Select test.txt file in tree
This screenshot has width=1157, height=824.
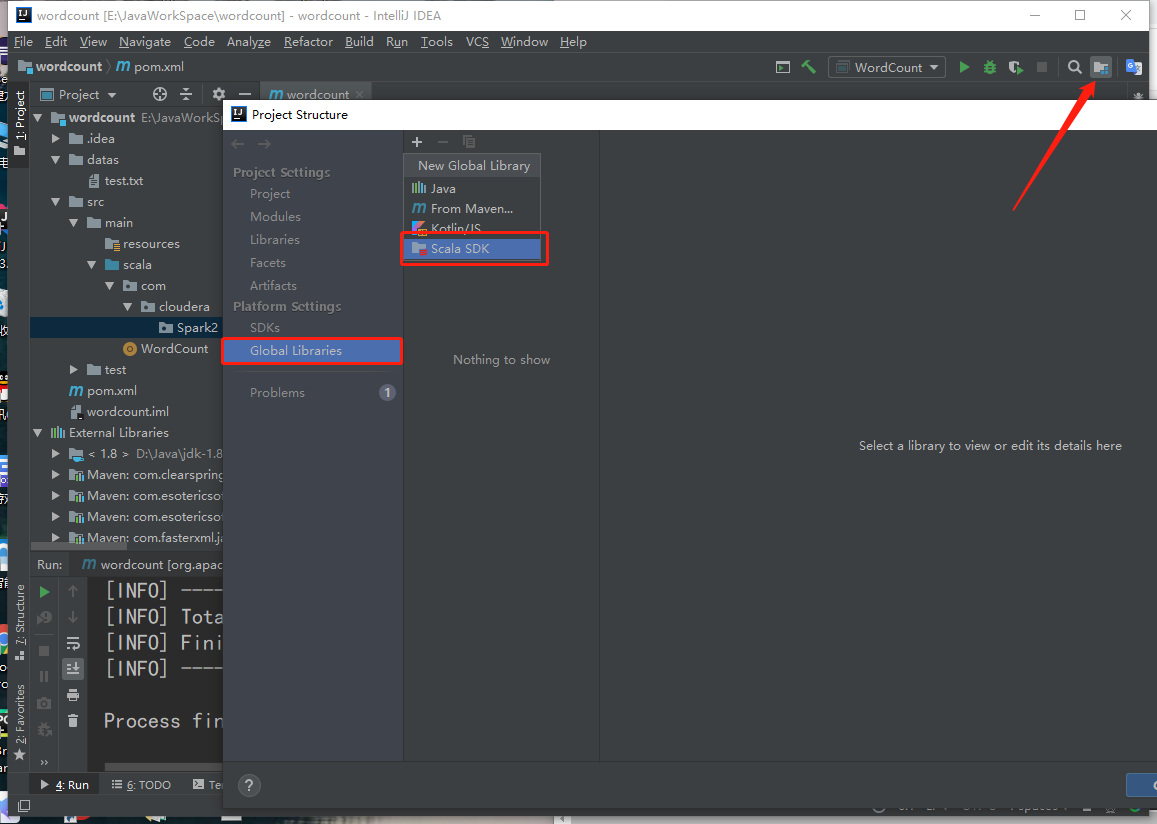click(123, 181)
